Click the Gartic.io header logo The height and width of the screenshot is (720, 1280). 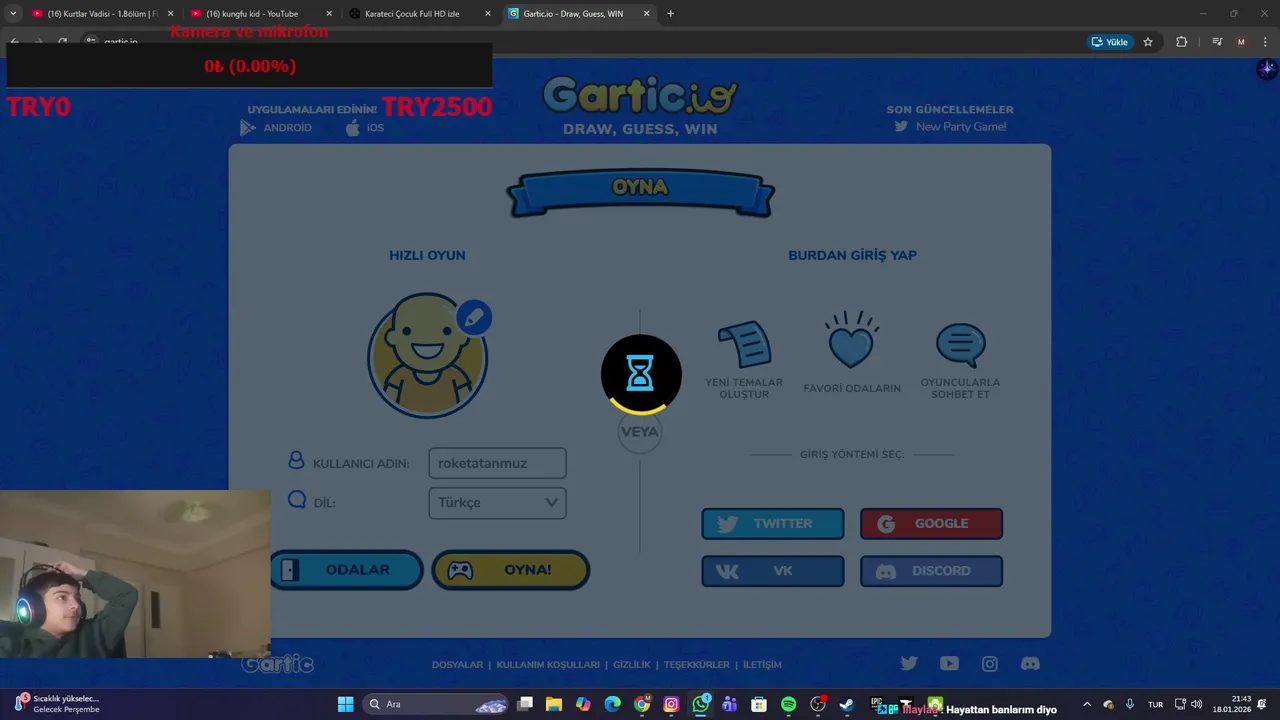point(640,97)
